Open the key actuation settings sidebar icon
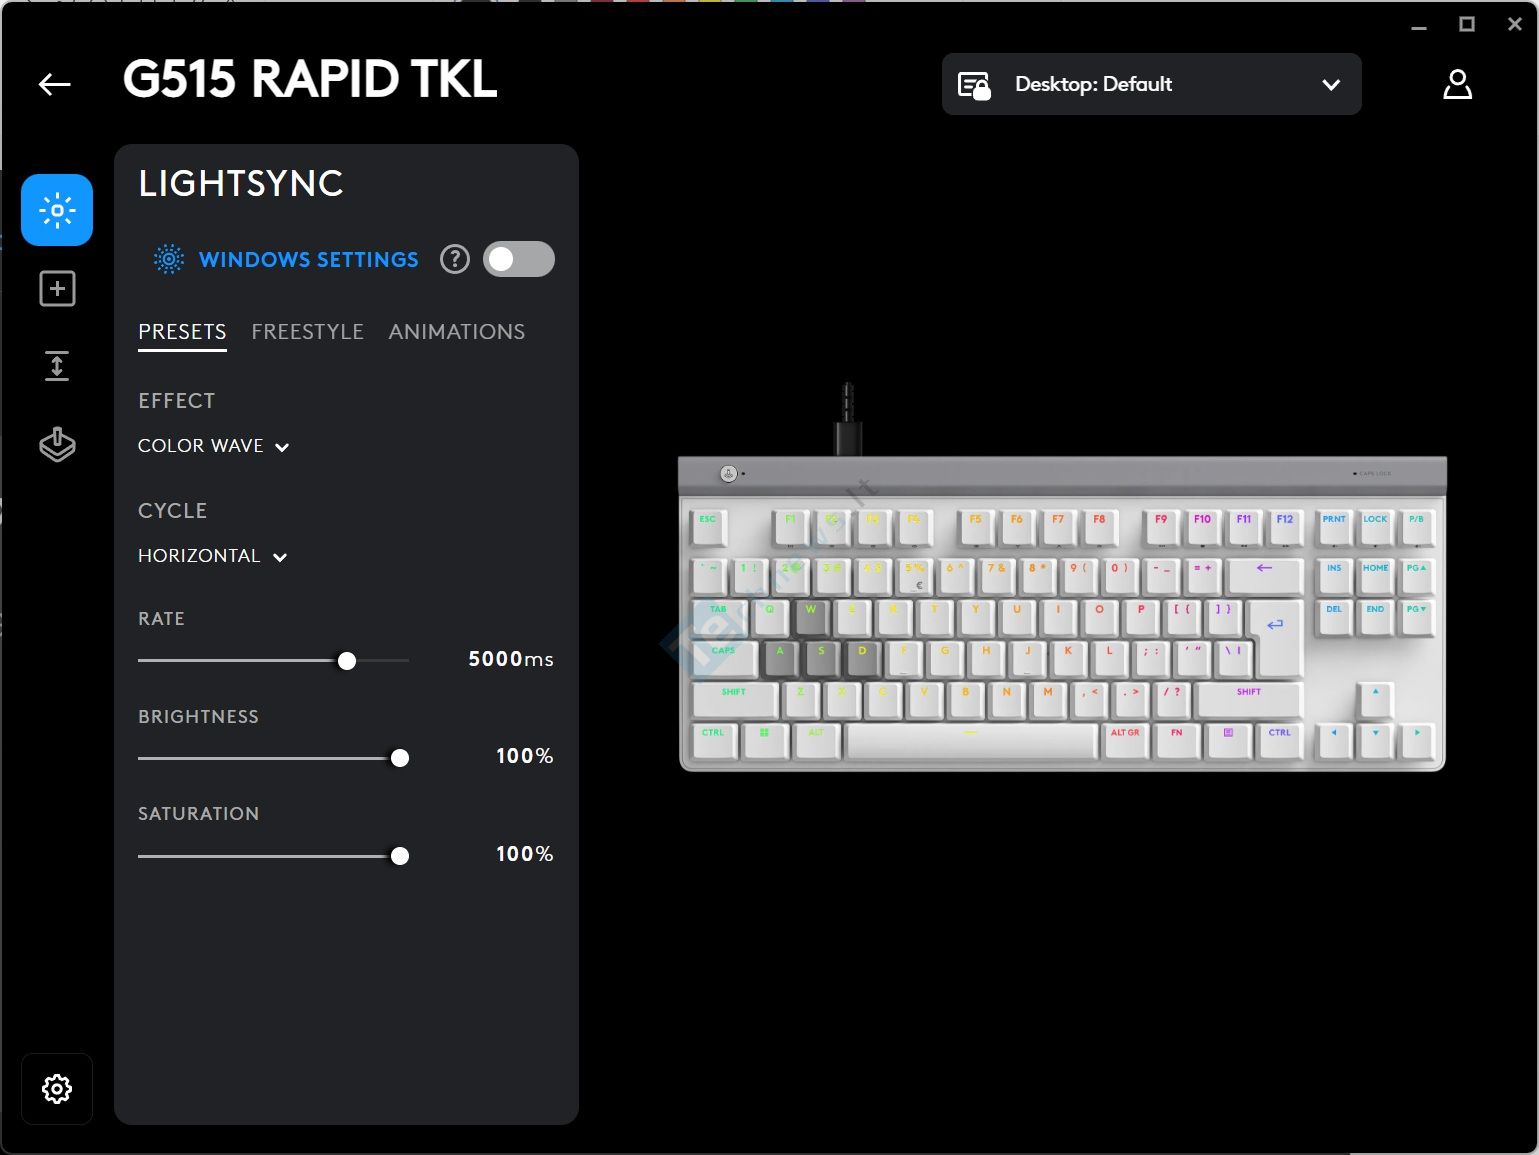1539x1155 pixels. 57,366
